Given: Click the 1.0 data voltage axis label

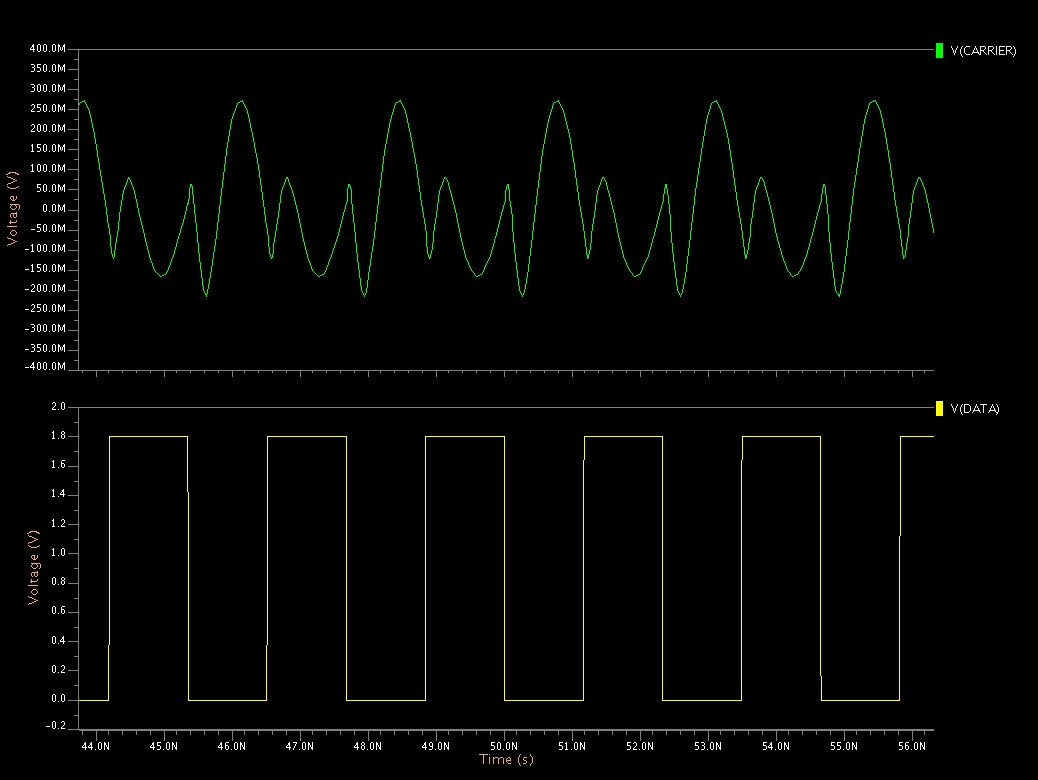Looking at the screenshot, I should coord(58,553).
